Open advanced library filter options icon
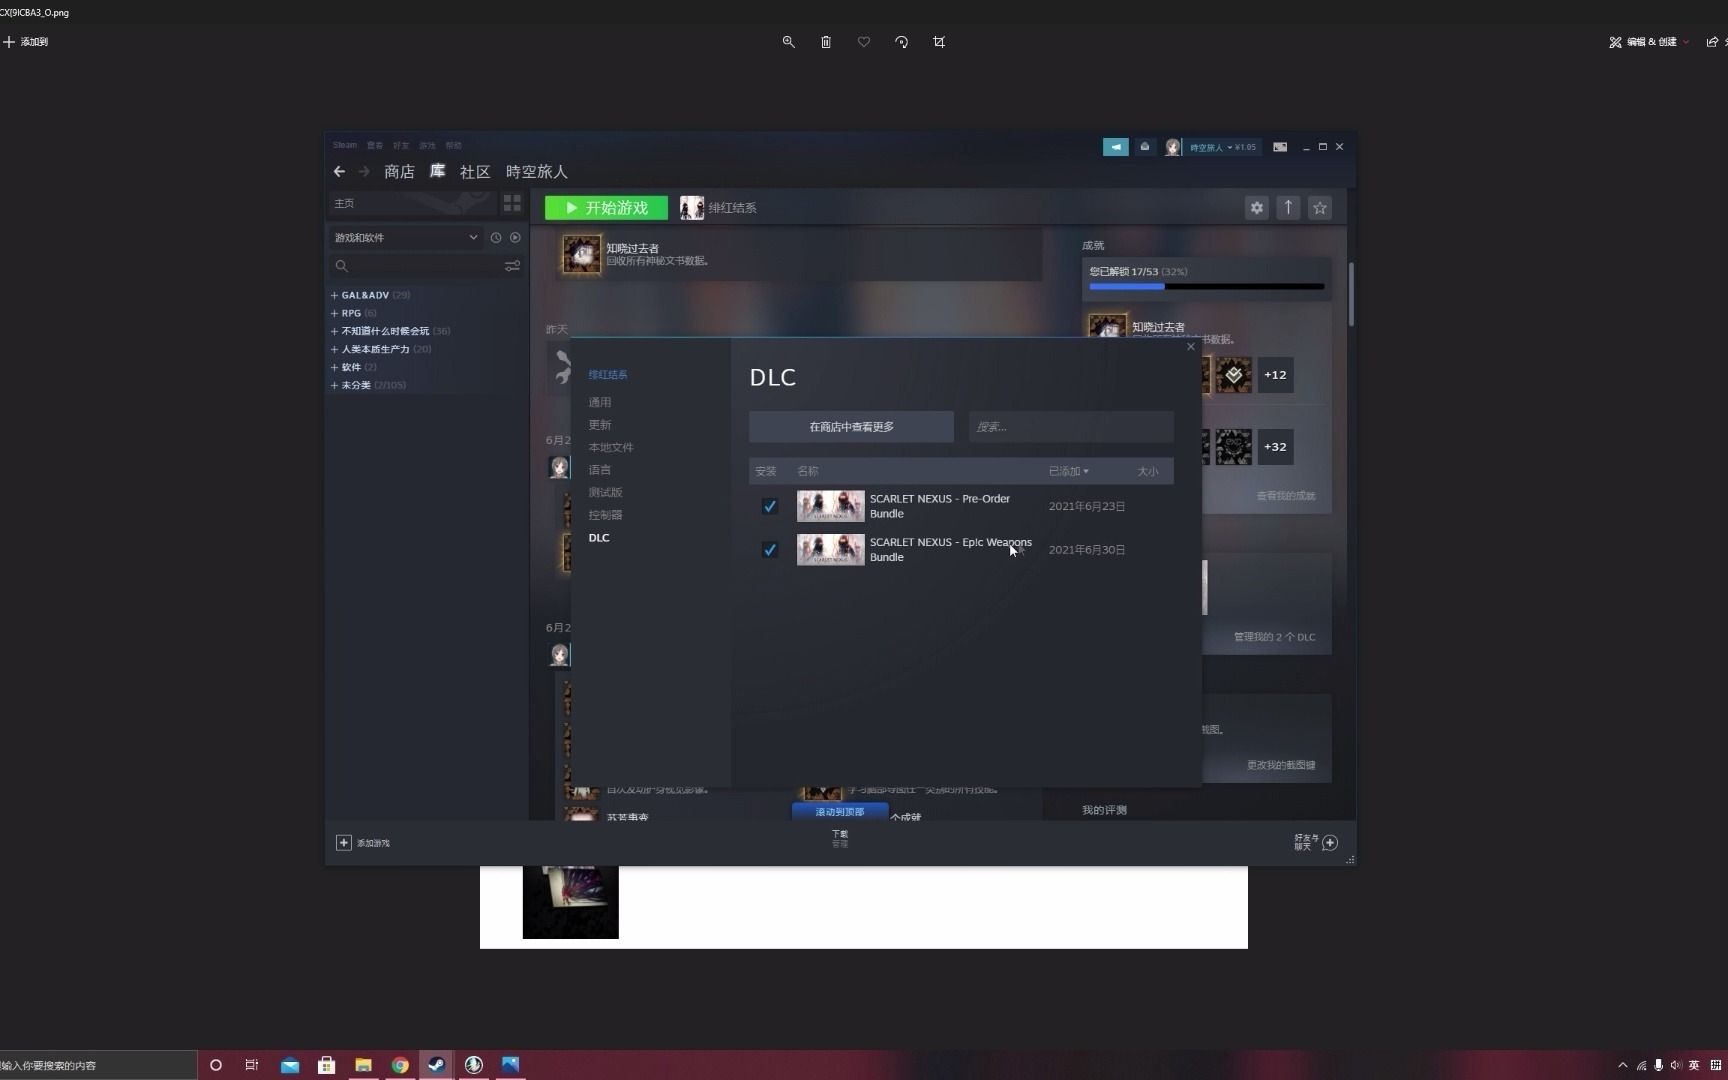 pyautogui.click(x=512, y=266)
